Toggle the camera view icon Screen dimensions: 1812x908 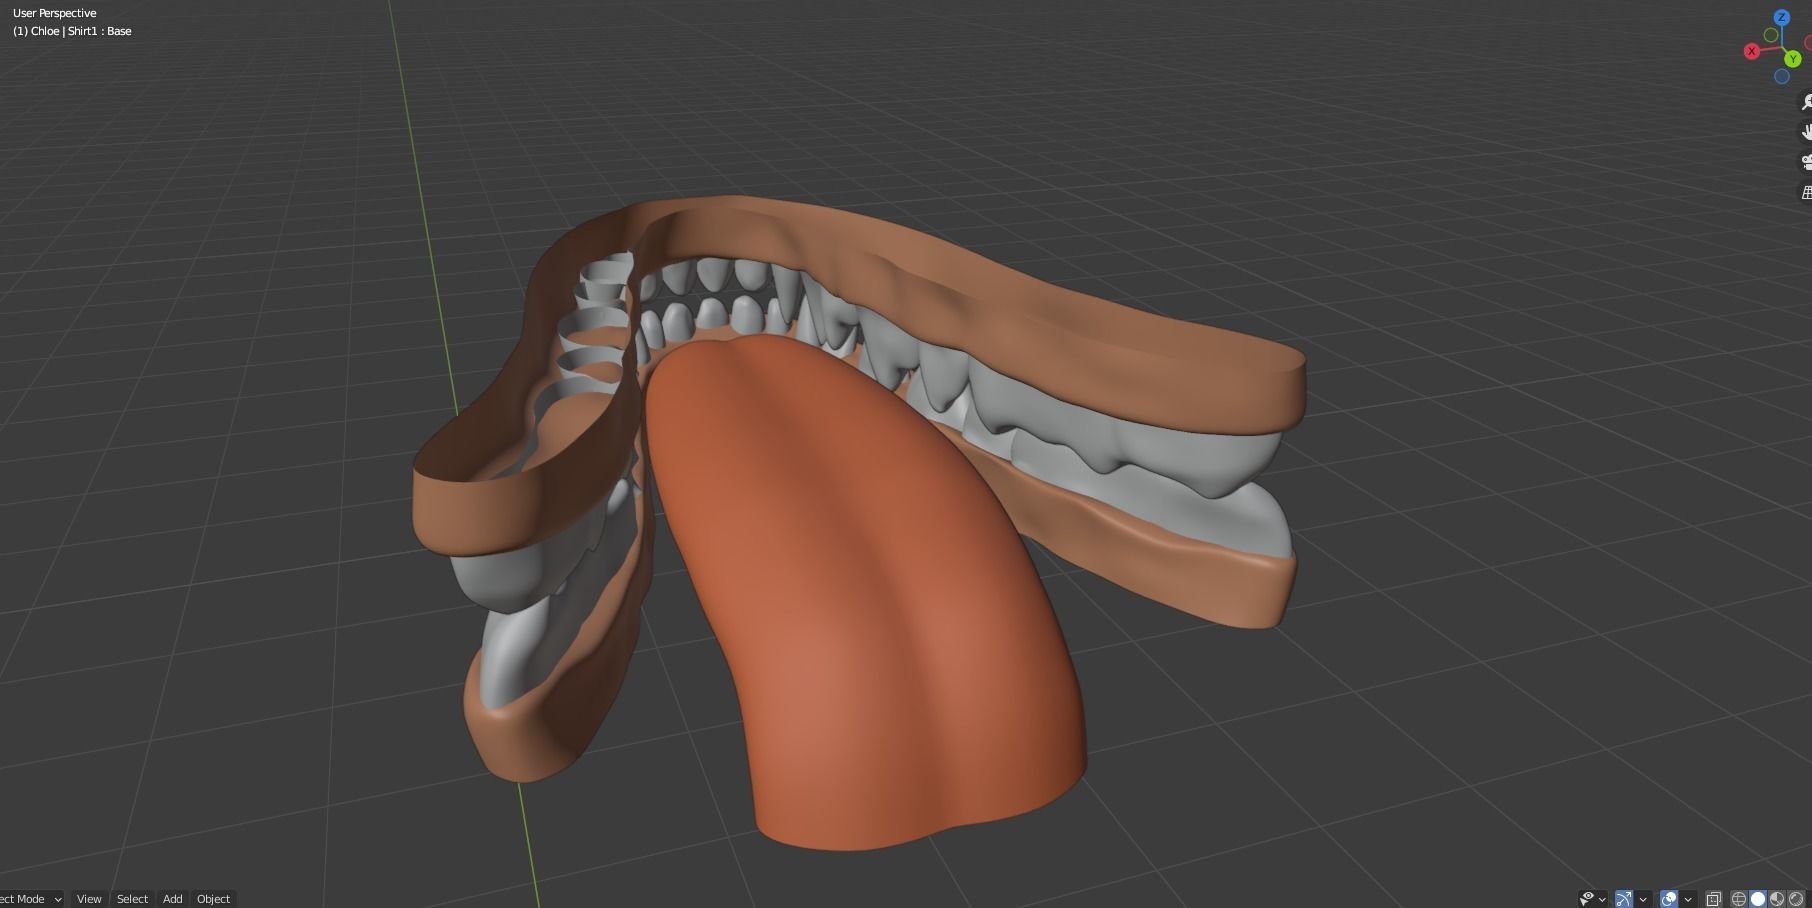tap(1806, 162)
